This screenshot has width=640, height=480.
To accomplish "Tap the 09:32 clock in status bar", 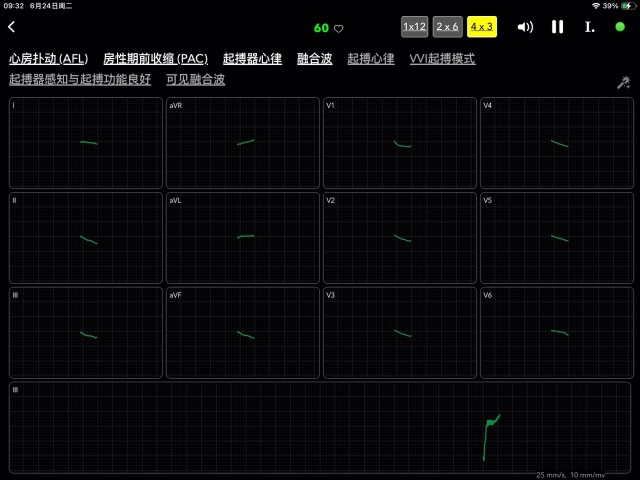I will [13, 6].
